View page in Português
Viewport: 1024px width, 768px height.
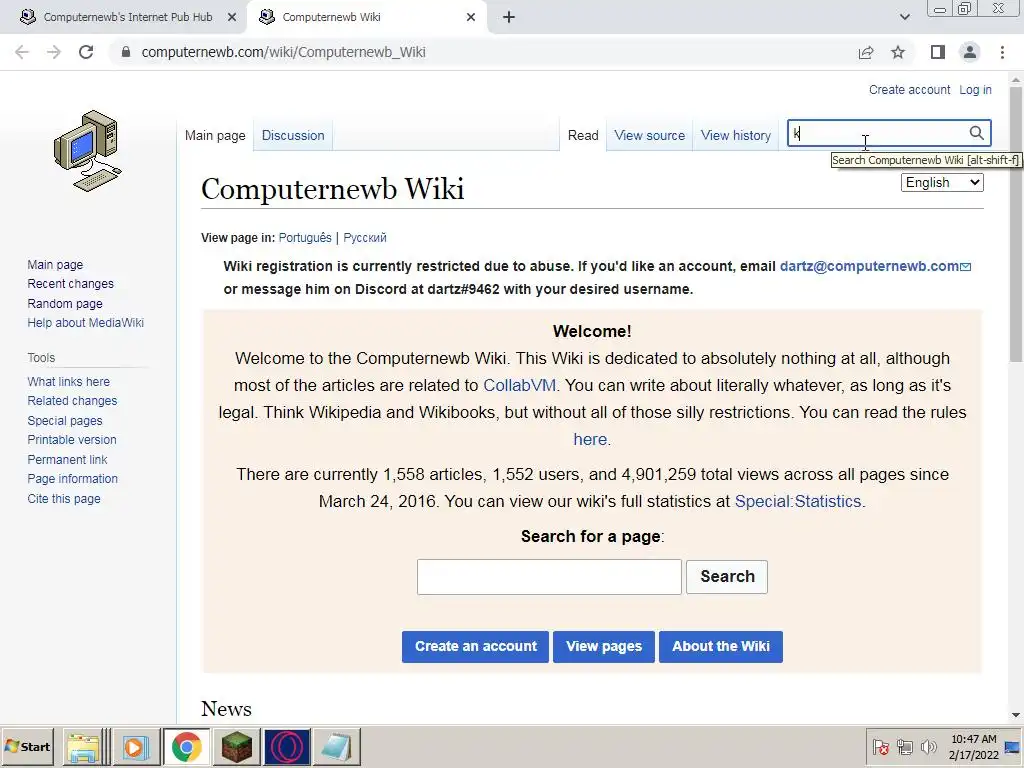tap(305, 238)
